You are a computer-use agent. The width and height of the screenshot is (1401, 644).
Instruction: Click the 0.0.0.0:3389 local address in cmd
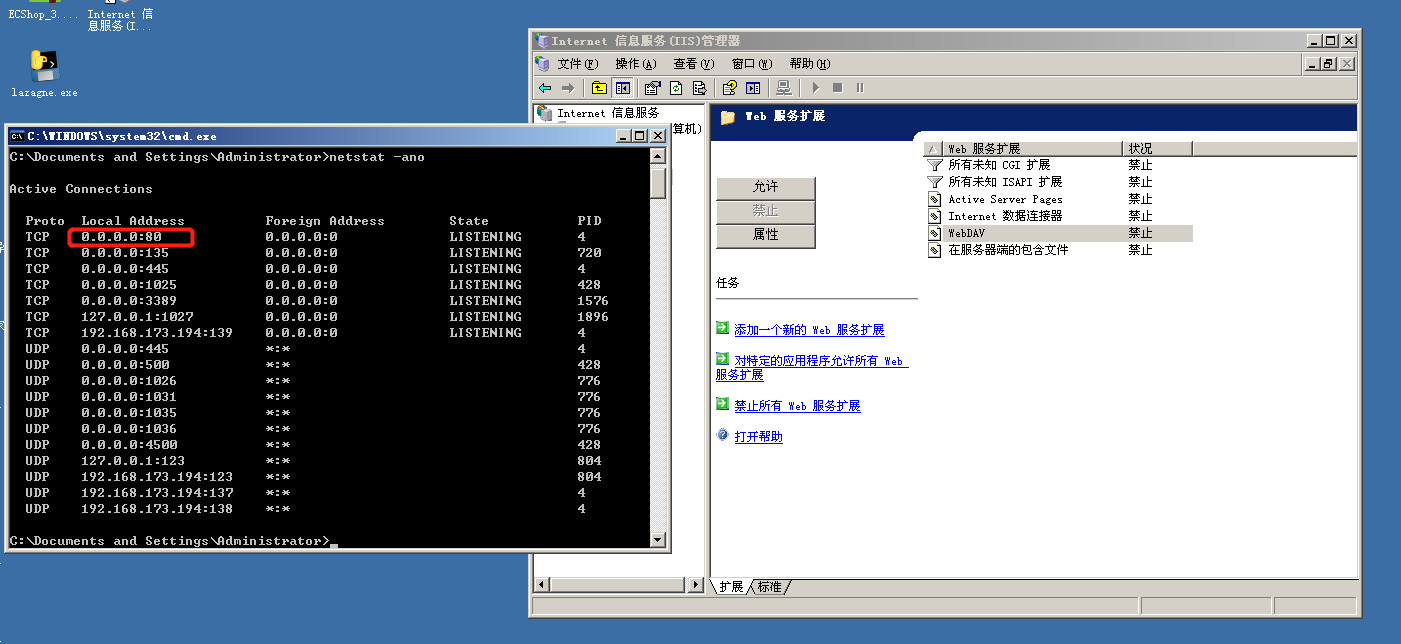click(129, 301)
